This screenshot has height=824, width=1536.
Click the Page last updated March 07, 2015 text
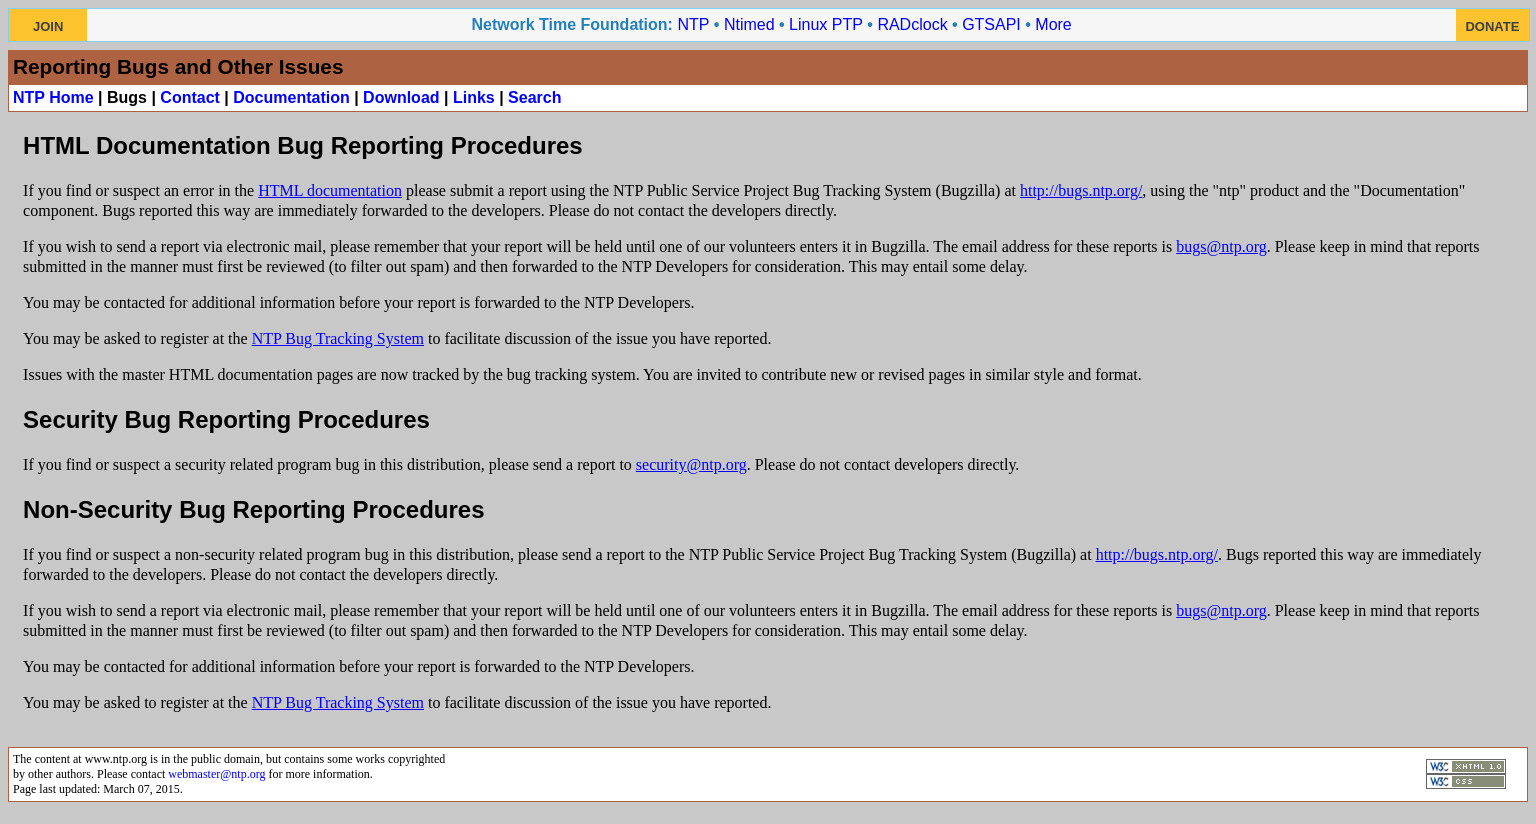pyautogui.click(x=98, y=789)
